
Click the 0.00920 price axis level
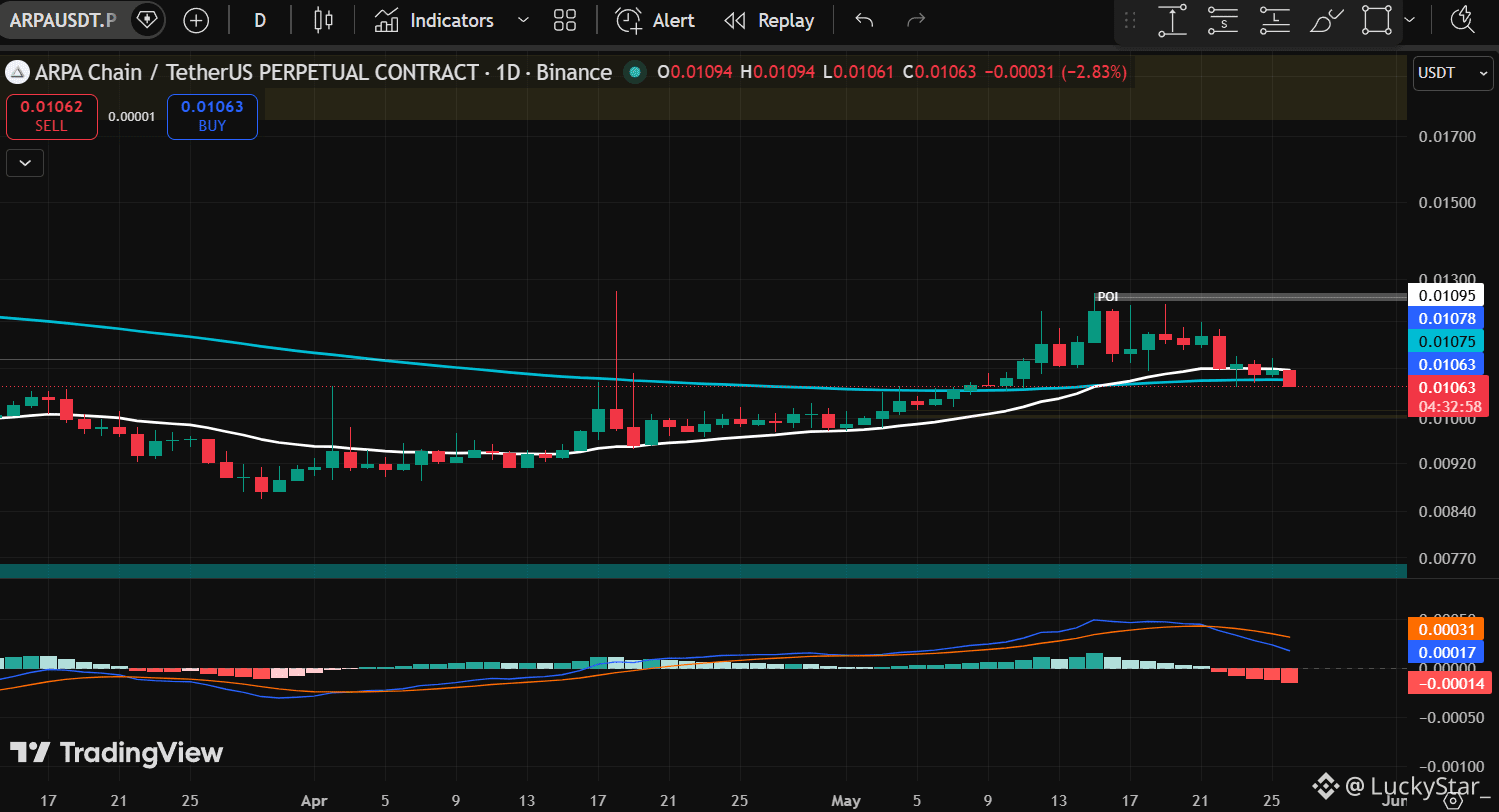click(1447, 464)
